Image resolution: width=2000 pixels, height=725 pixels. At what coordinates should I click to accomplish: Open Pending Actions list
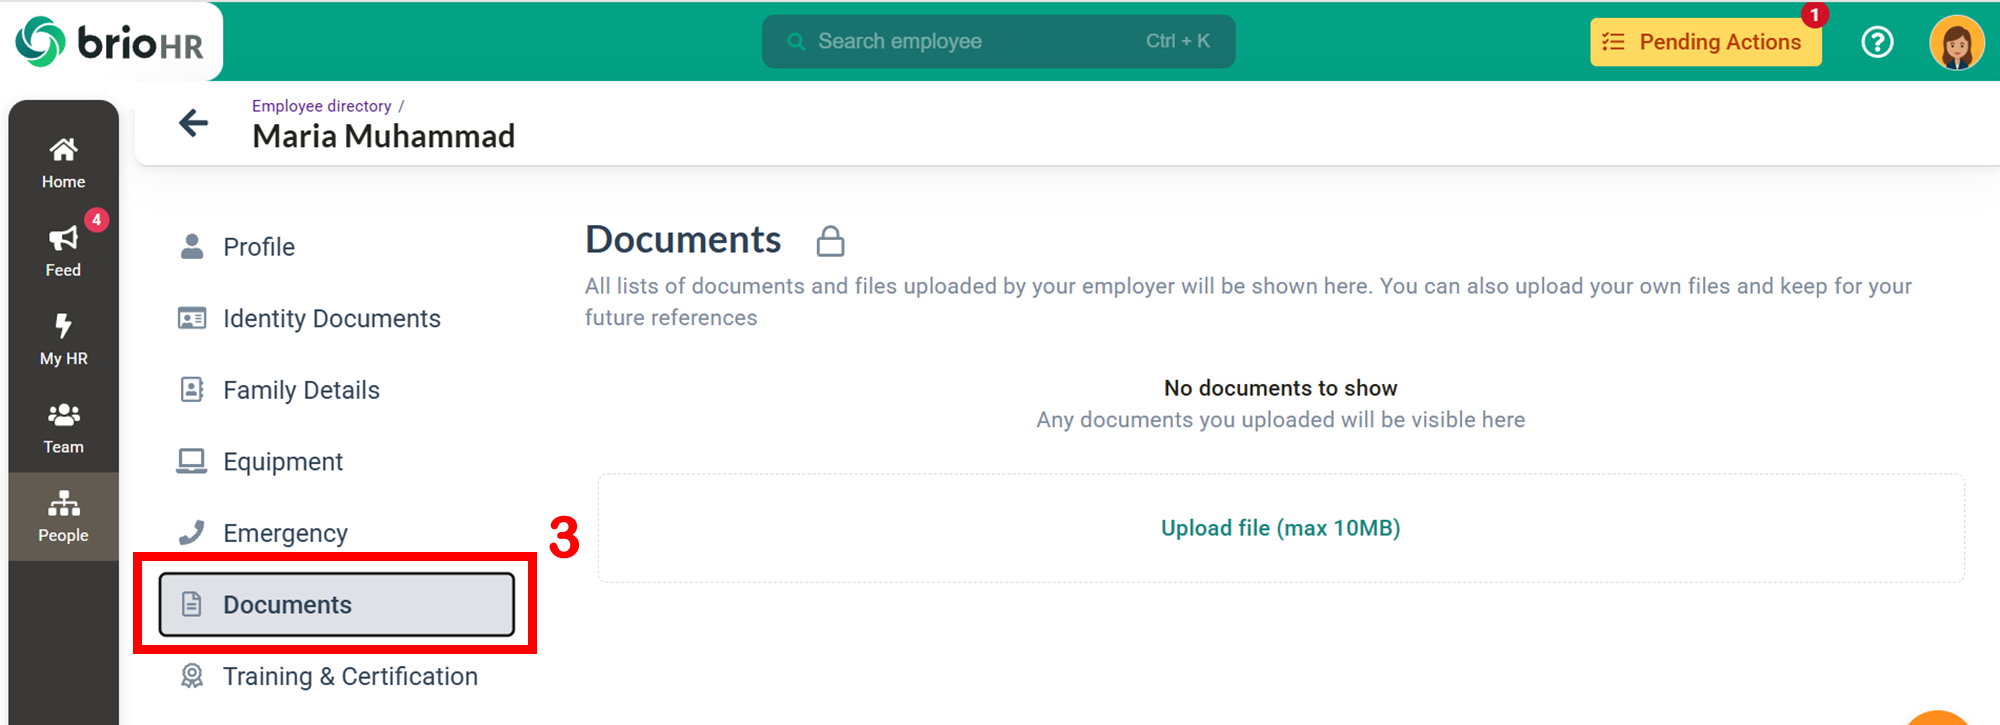(1705, 42)
